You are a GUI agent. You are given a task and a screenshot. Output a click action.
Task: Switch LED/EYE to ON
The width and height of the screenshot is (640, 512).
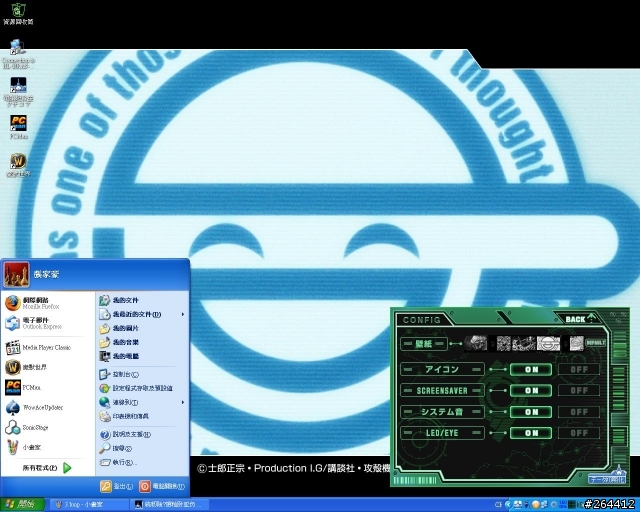tap(531, 433)
